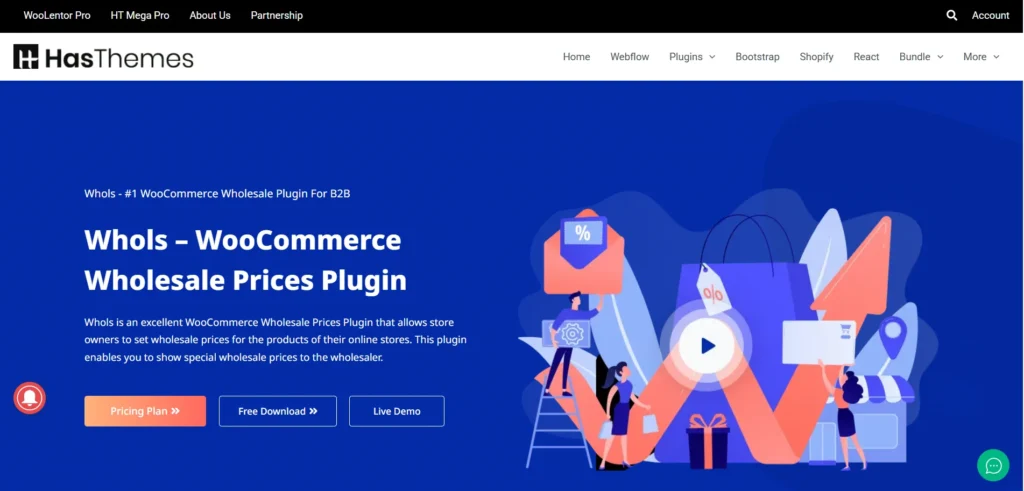Open the green chat bubble widget
Image resolution: width=1024 pixels, height=491 pixels.
[x=993, y=466]
